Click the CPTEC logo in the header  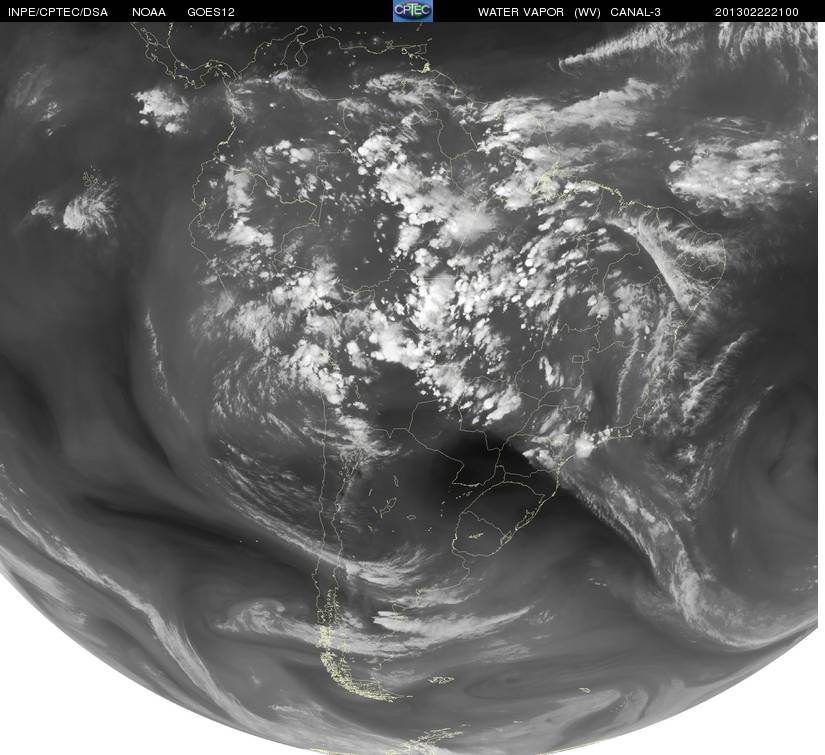tap(413, 11)
